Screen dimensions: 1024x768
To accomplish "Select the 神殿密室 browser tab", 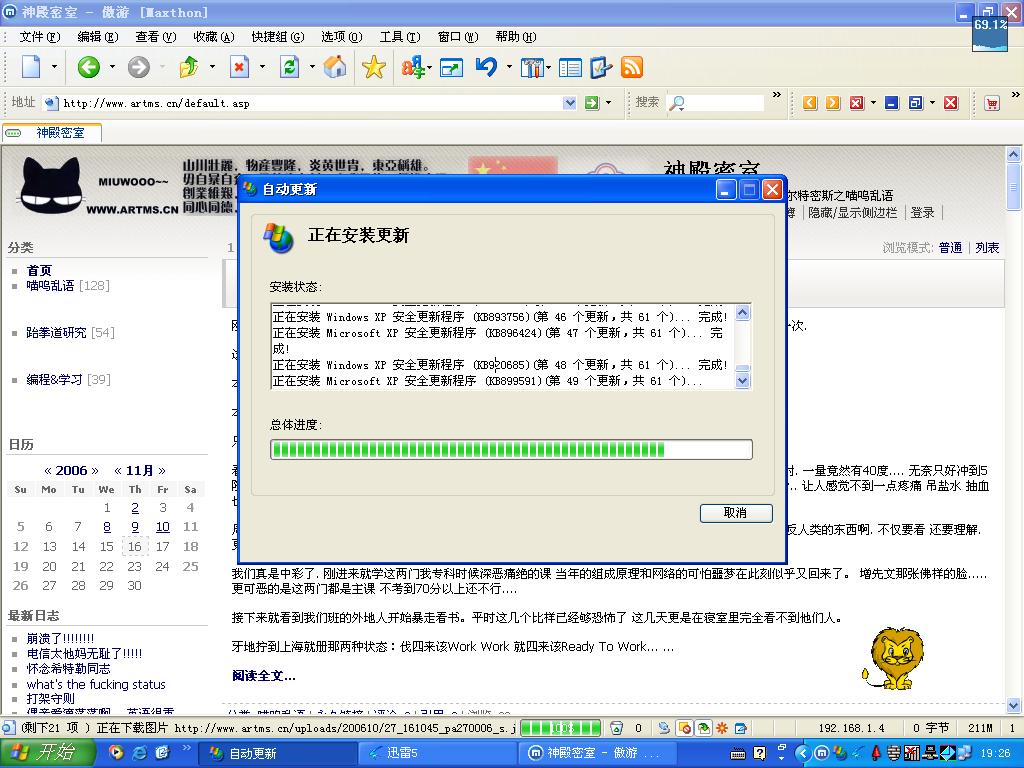I will point(52,133).
